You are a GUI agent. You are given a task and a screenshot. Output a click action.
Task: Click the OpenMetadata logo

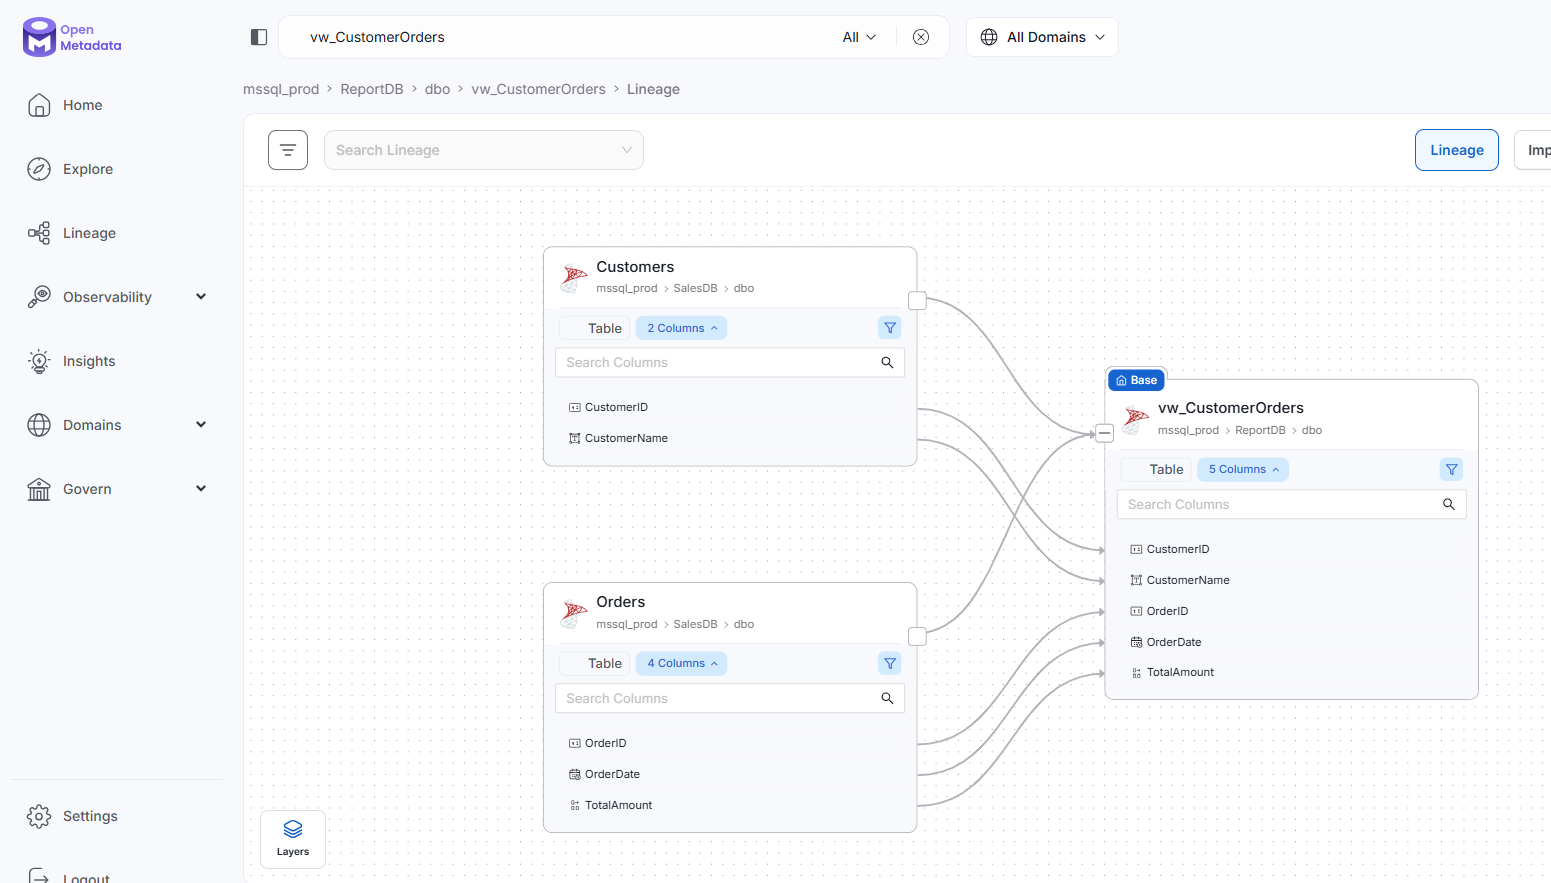[x=72, y=37]
